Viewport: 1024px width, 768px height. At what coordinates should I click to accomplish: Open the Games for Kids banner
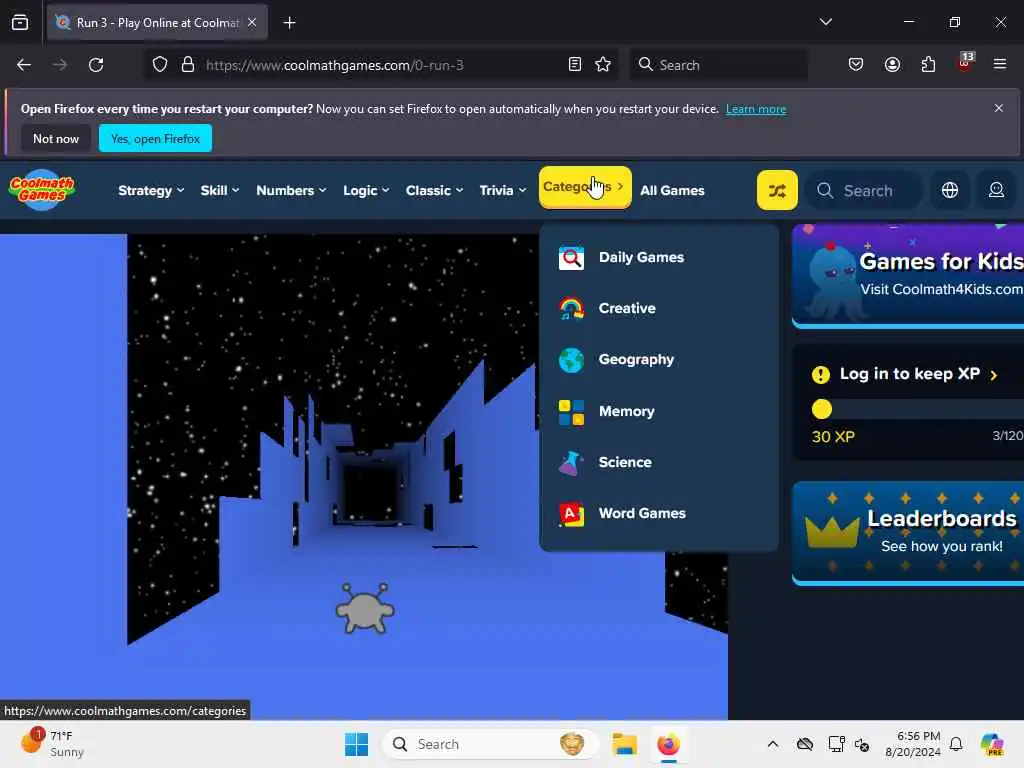pyautogui.click(x=908, y=276)
